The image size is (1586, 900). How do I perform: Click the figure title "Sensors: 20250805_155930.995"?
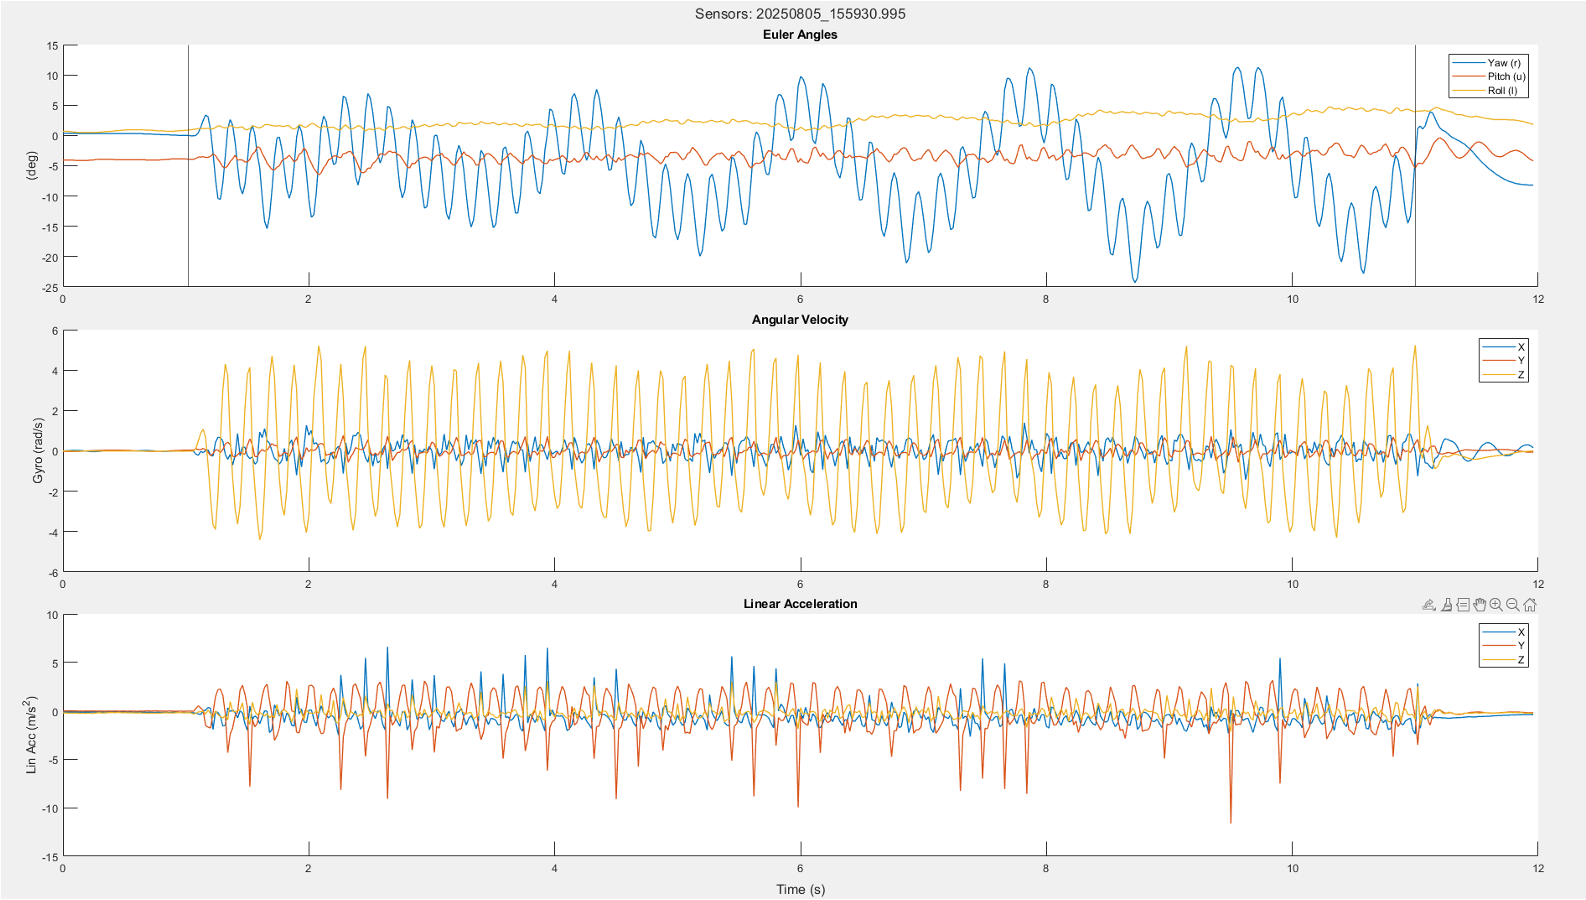(x=800, y=14)
